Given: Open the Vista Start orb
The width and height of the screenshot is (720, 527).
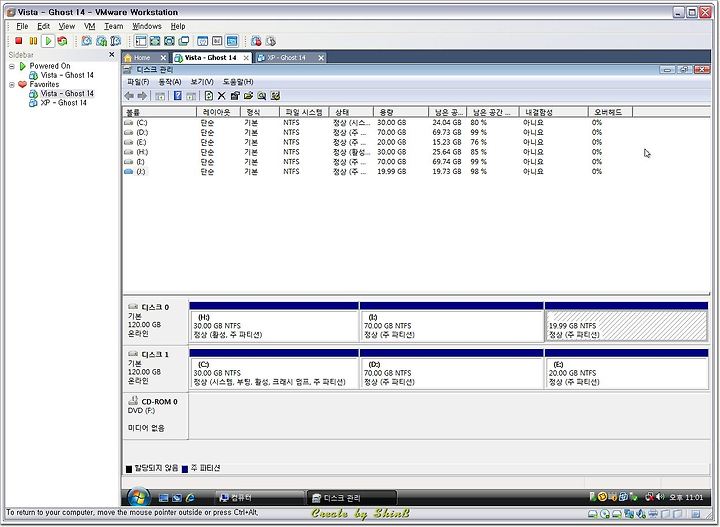Looking at the screenshot, I should pyautogui.click(x=139, y=498).
